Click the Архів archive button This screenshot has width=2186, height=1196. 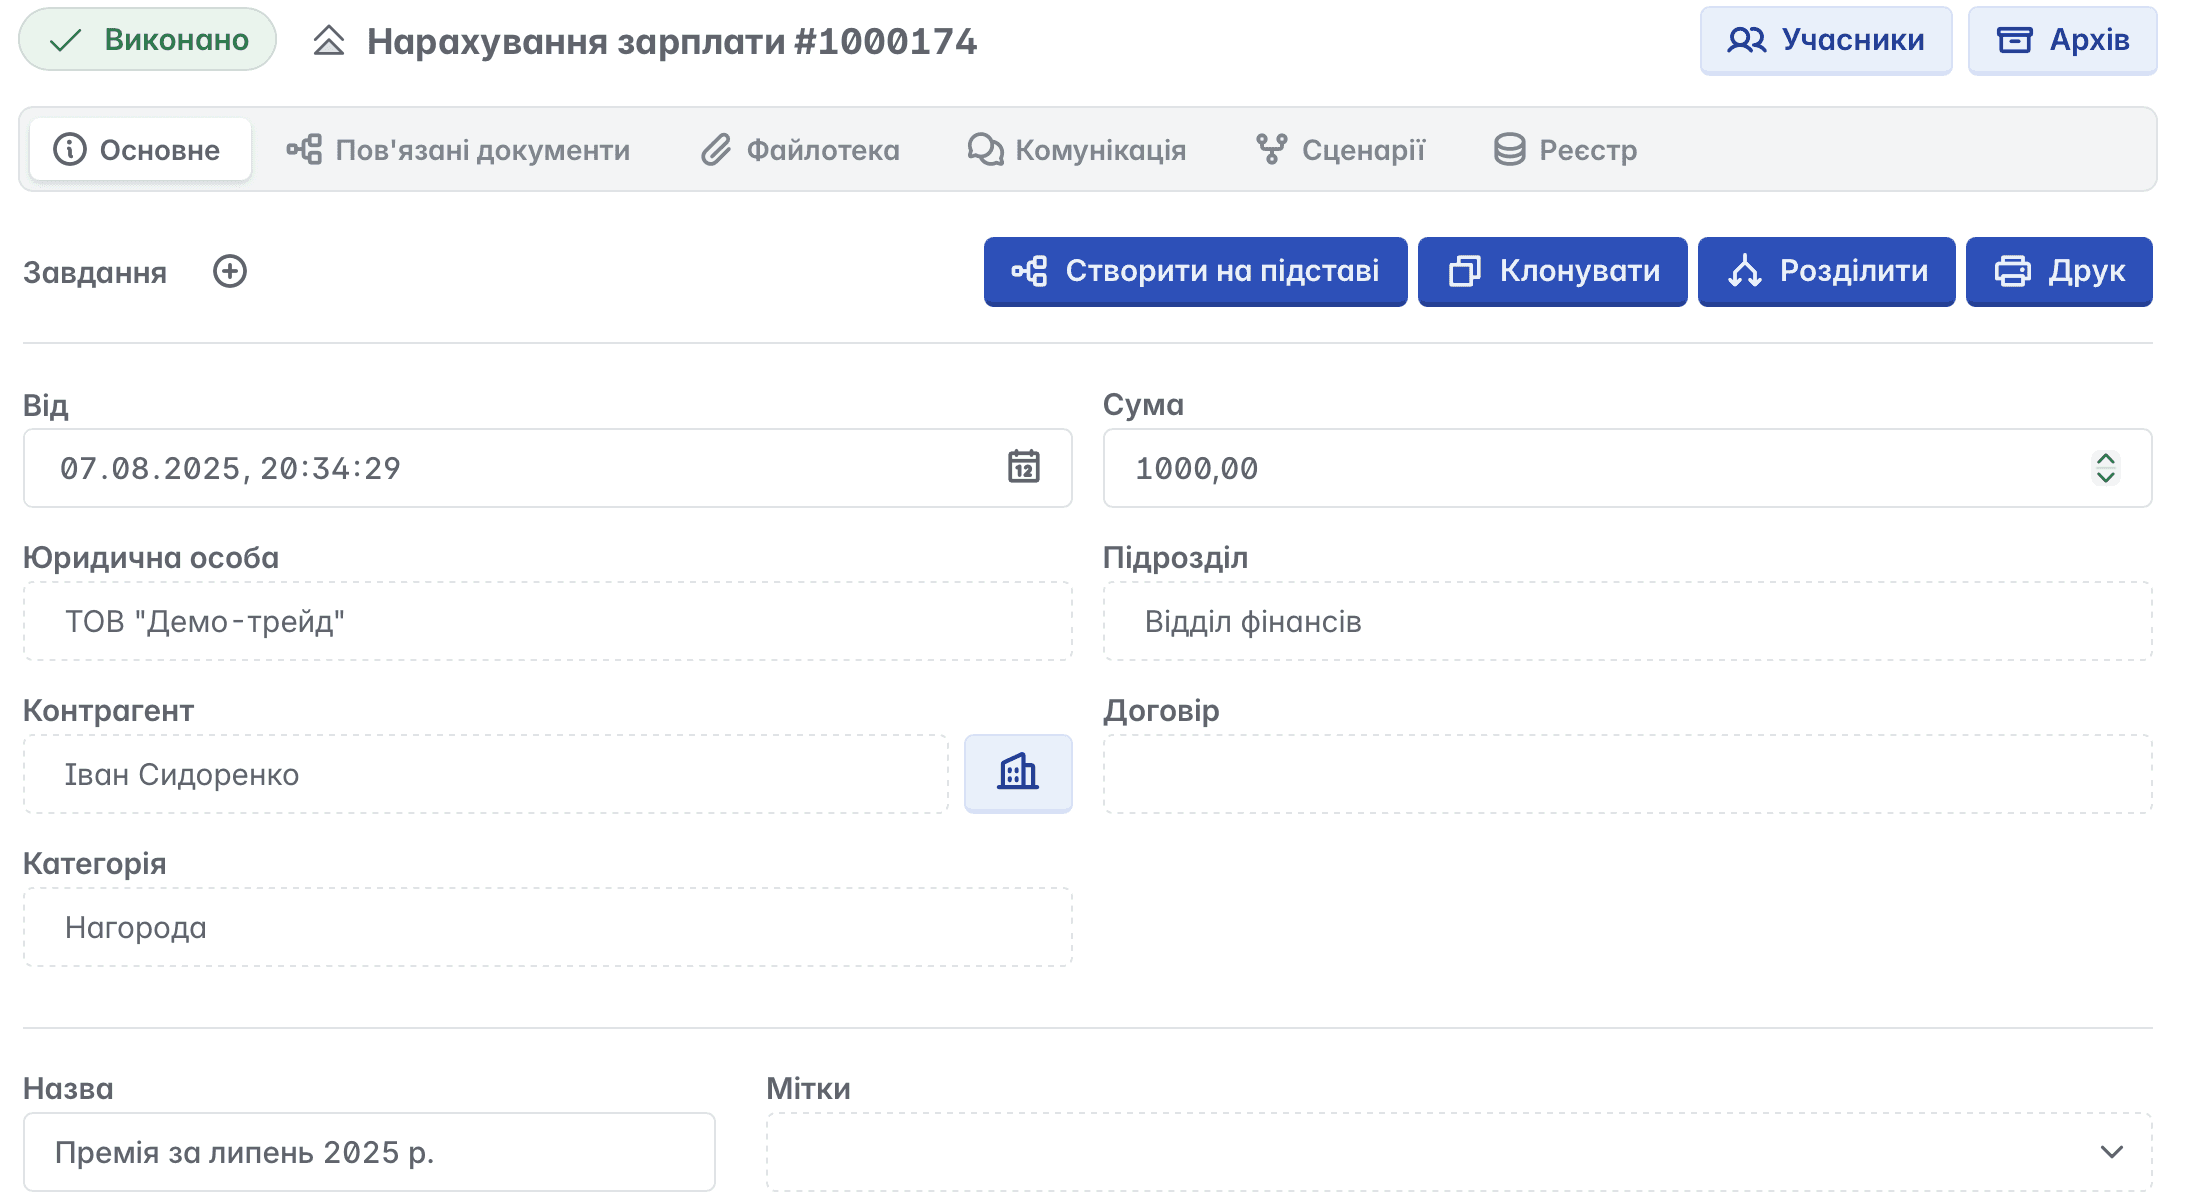[x=2061, y=40]
